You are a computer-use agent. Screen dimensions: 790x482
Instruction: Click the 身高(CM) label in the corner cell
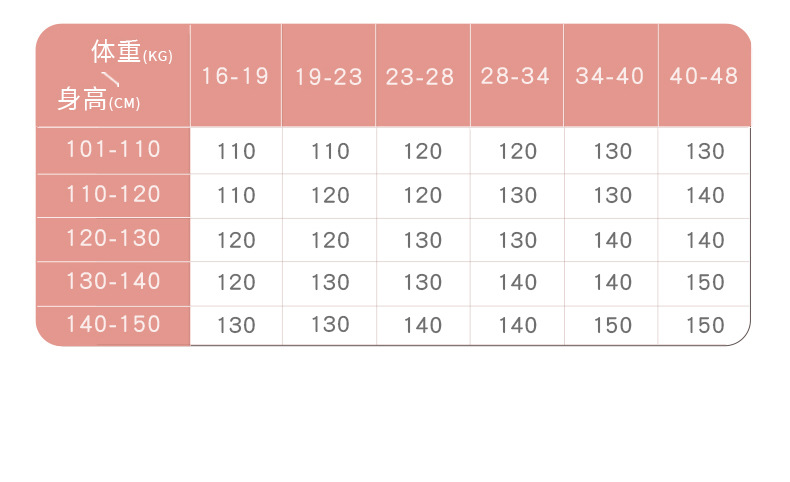click(98, 100)
